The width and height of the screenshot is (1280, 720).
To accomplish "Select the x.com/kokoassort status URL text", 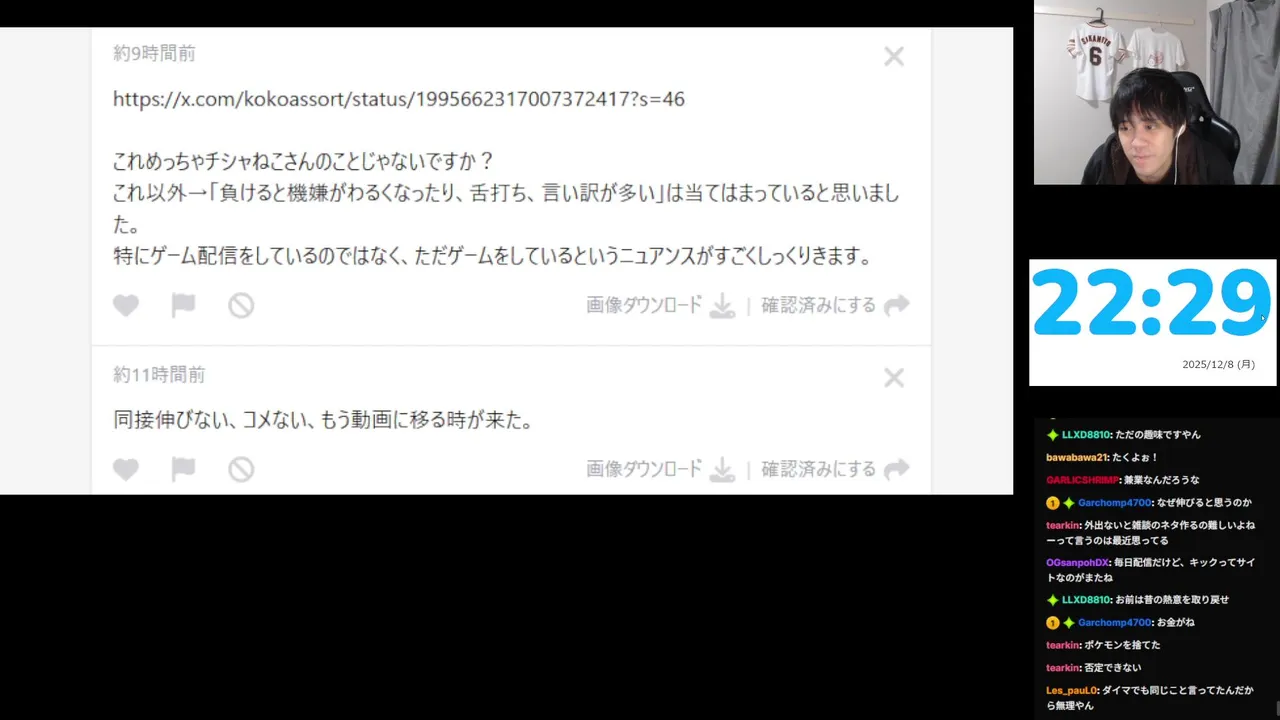I will [399, 99].
